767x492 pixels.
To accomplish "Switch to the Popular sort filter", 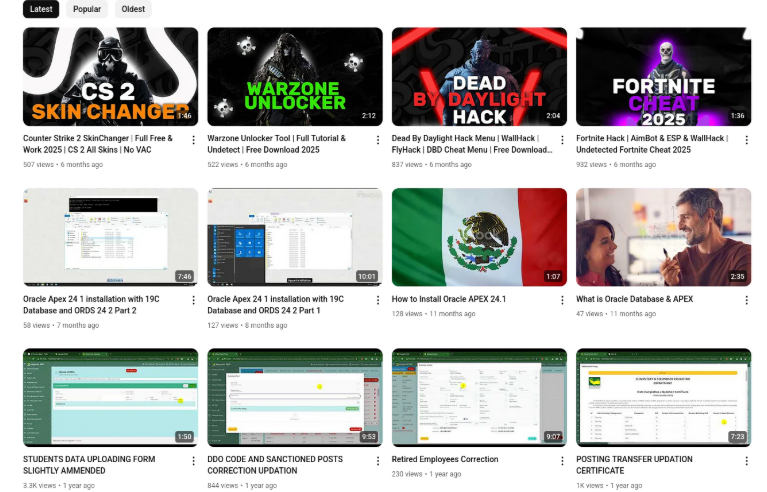I will tap(87, 9).
